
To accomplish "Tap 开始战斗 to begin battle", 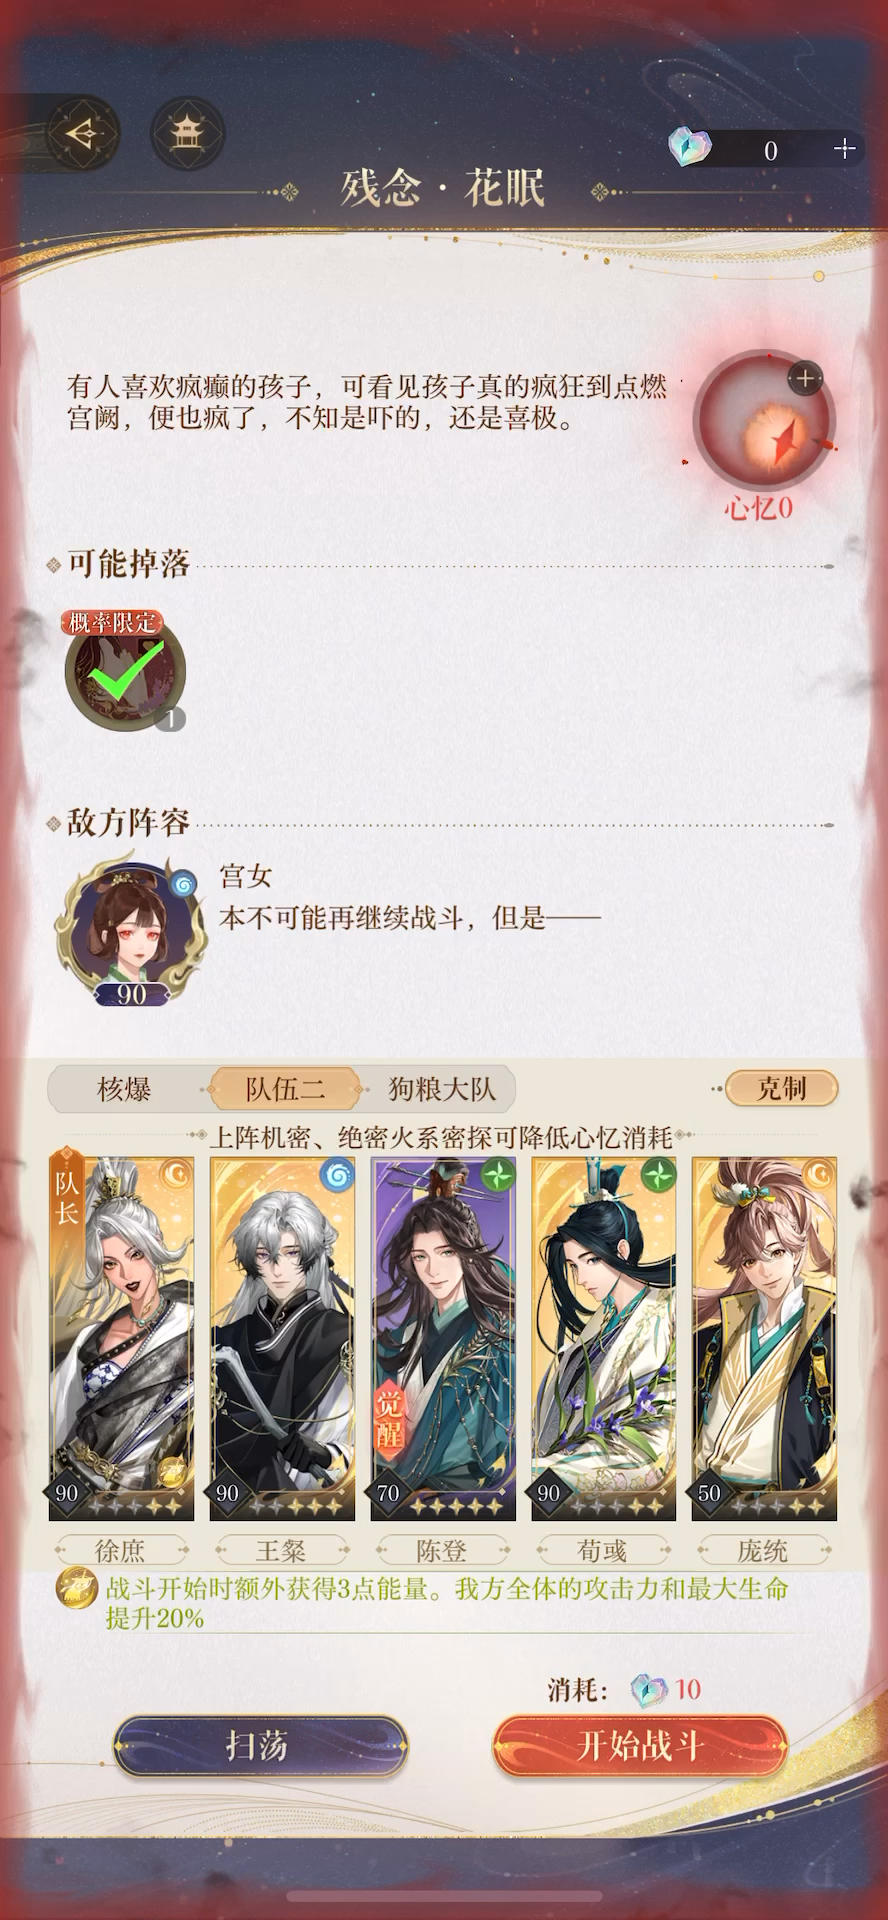I will [640, 1746].
